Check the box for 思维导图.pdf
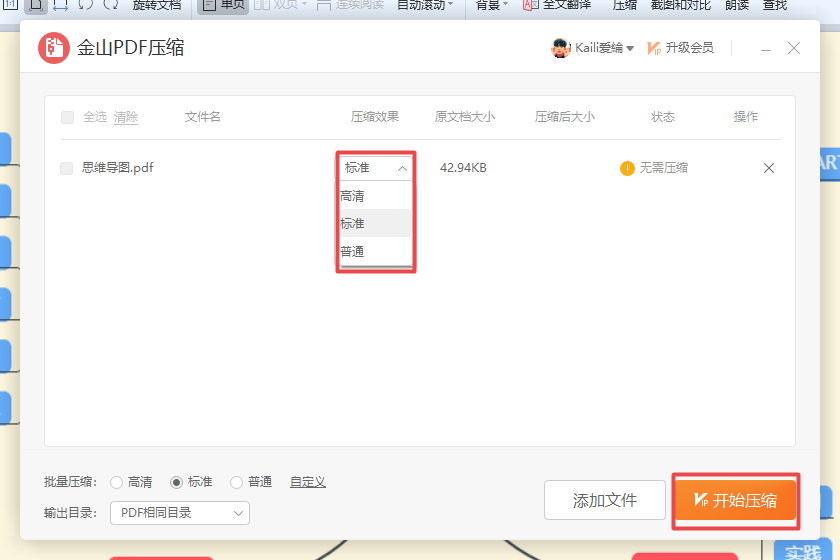The width and height of the screenshot is (840, 560). (x=66, y=168)
